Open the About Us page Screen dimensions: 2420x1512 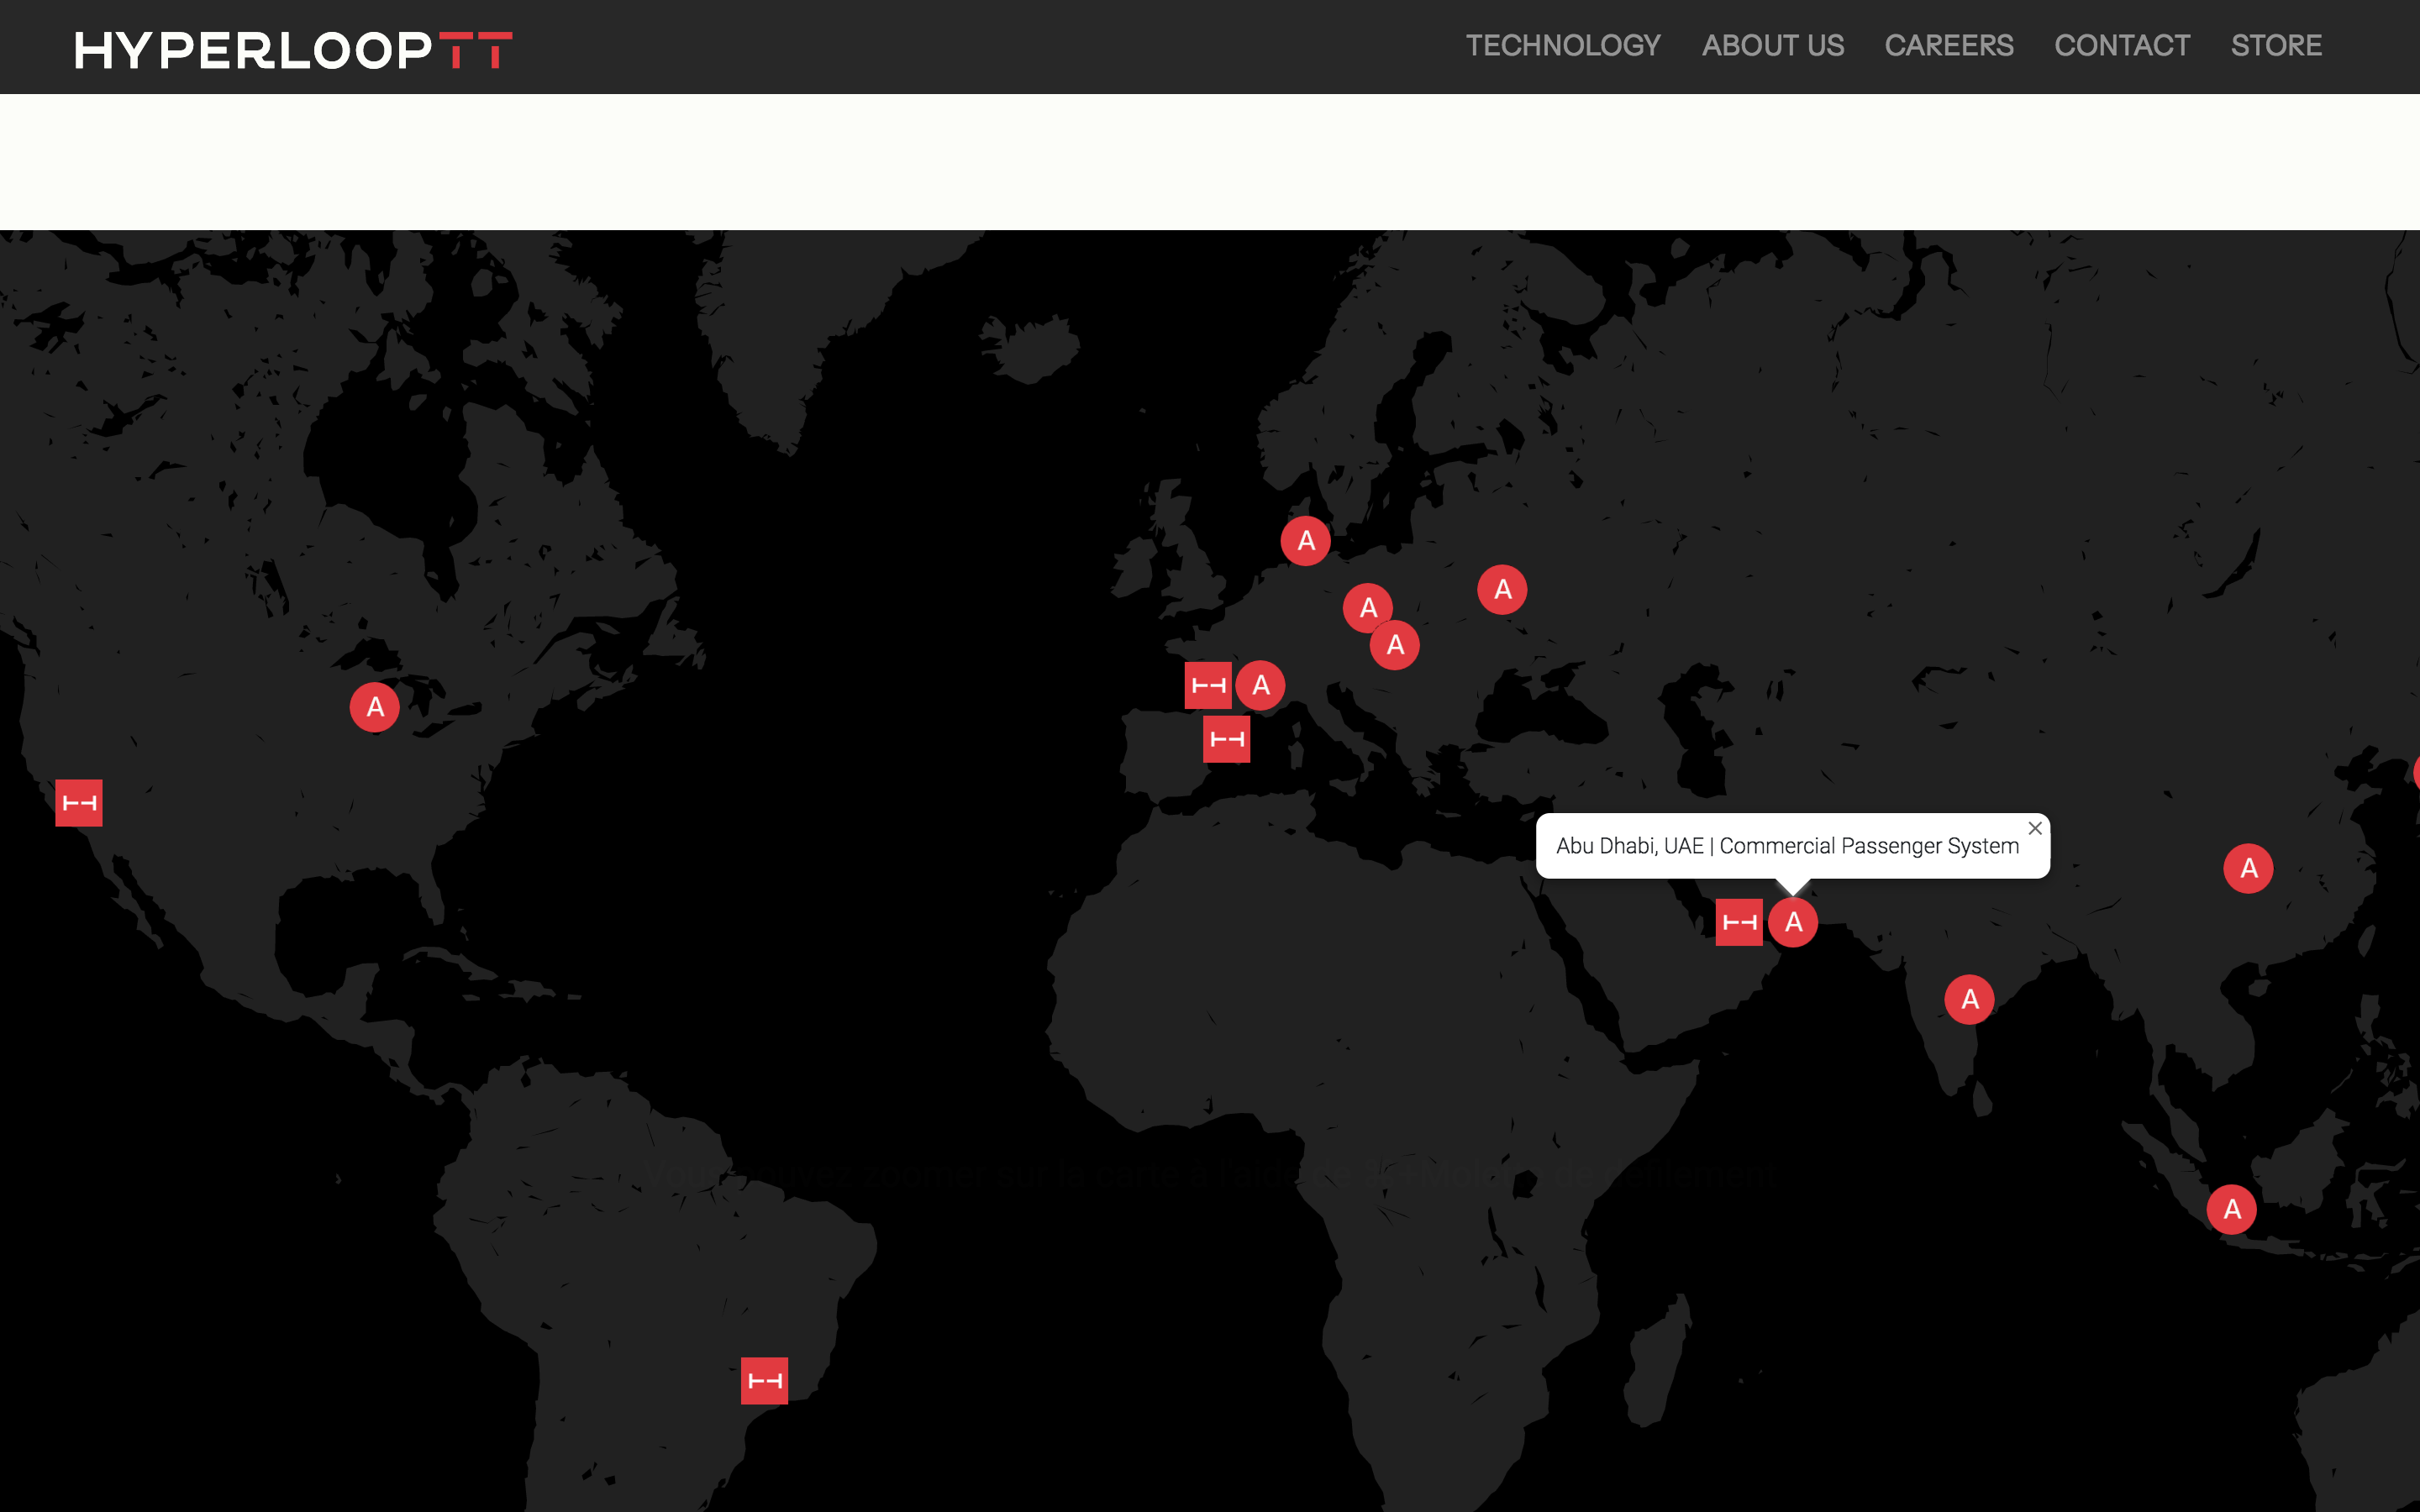coord(1773,46)
